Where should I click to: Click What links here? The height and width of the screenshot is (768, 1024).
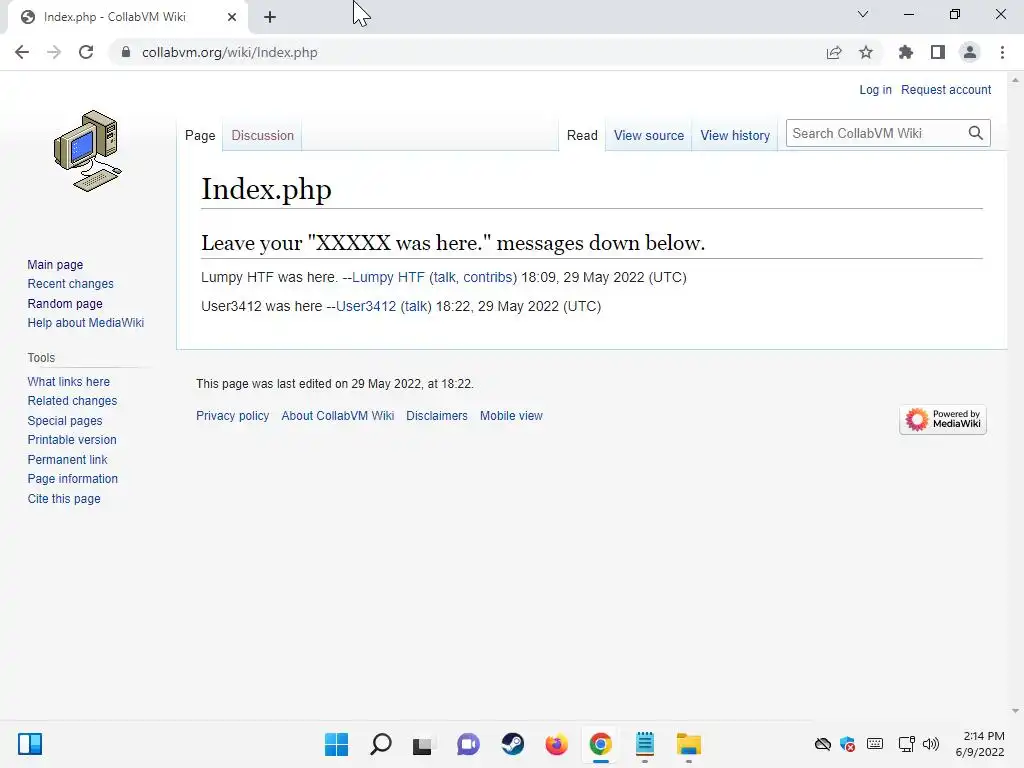point(69,381)
